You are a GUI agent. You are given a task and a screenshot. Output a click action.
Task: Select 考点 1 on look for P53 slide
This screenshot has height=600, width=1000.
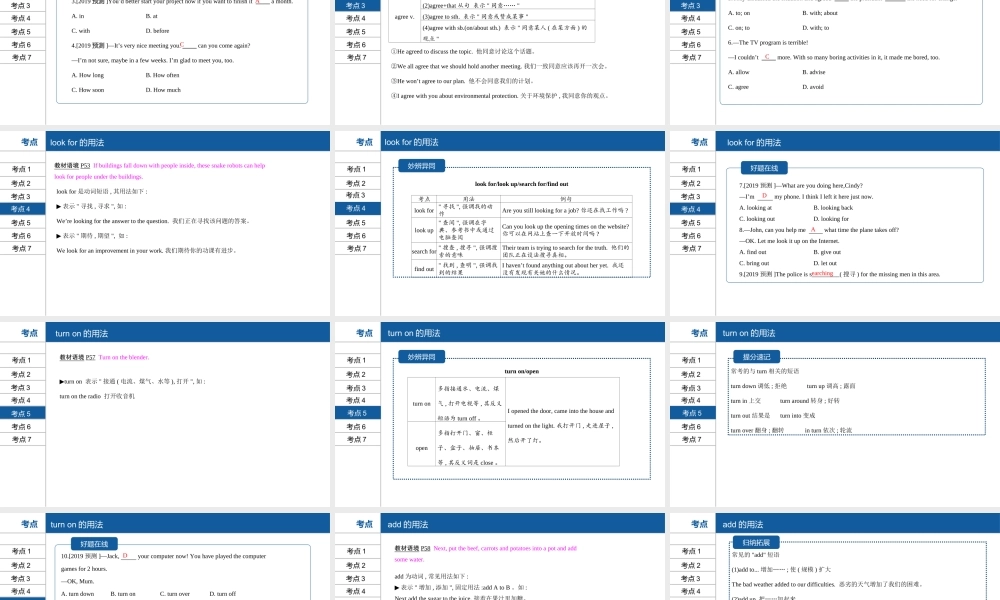coord(22,169)
